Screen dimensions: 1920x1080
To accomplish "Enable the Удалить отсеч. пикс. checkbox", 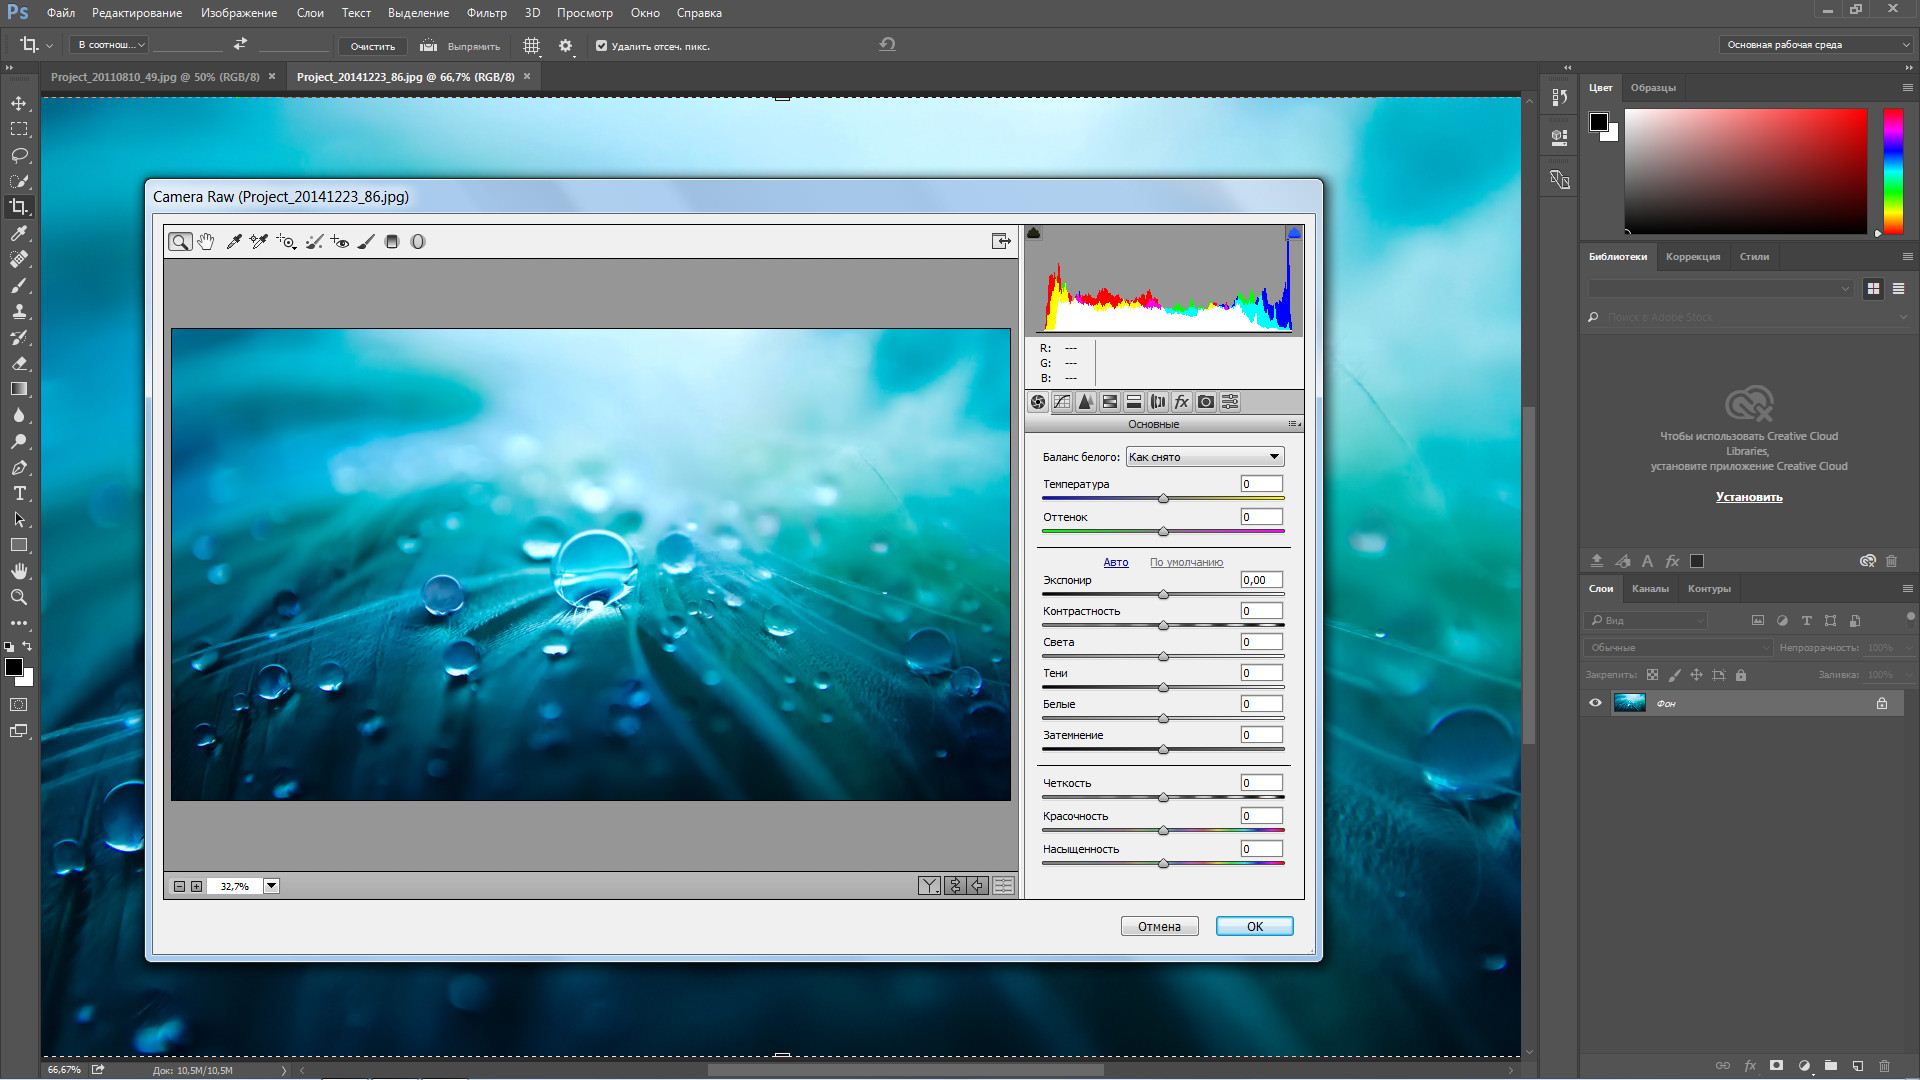I will [597, 45].
